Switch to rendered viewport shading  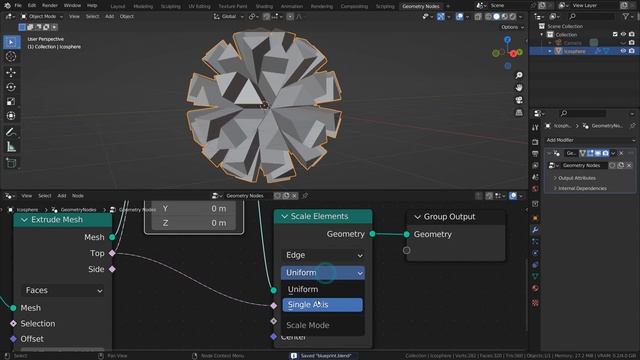[x=513, y=16]
